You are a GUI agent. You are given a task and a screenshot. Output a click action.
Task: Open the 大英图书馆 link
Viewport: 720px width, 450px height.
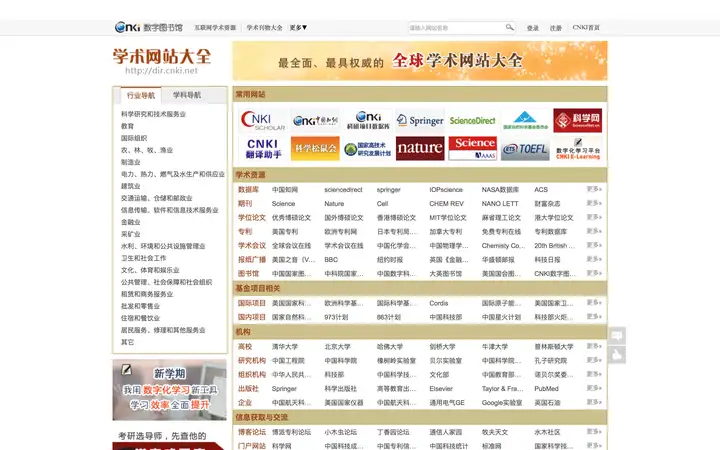click(445, 274)
